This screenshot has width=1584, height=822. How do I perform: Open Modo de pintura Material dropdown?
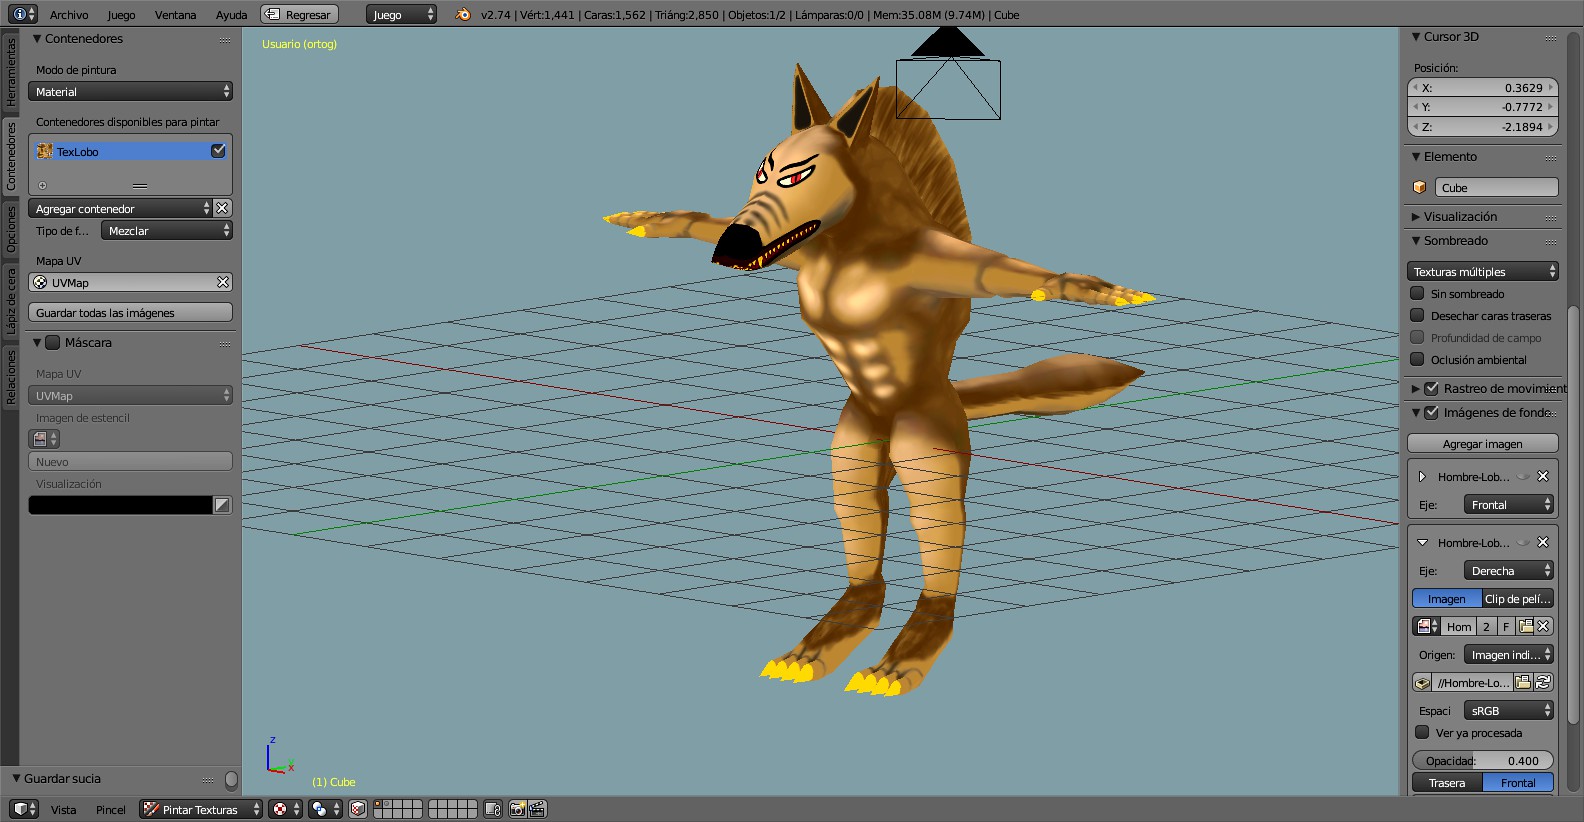pyautogui.click(x=130, y=91)
